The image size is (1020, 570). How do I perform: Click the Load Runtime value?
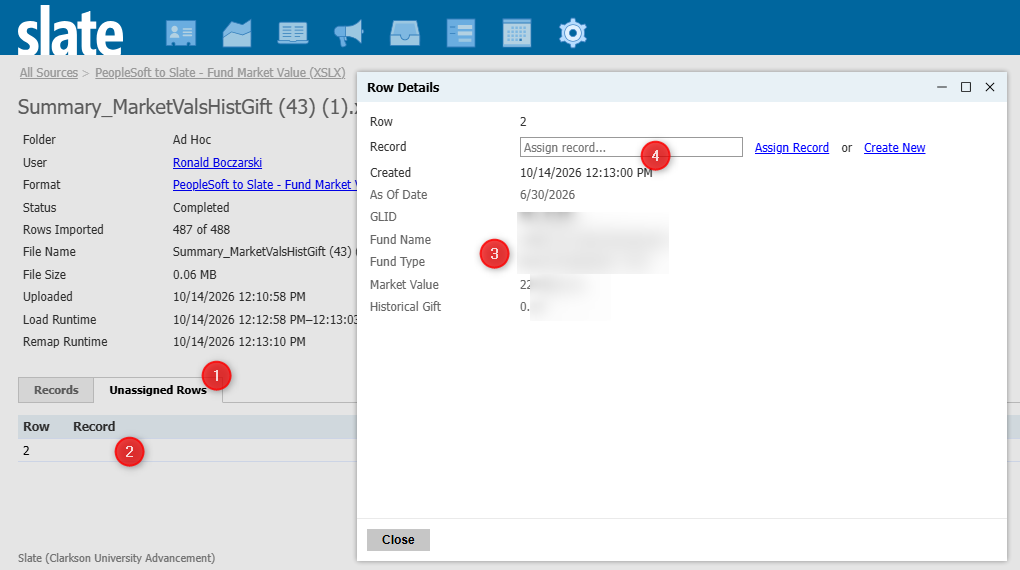[x=265, y=319]
